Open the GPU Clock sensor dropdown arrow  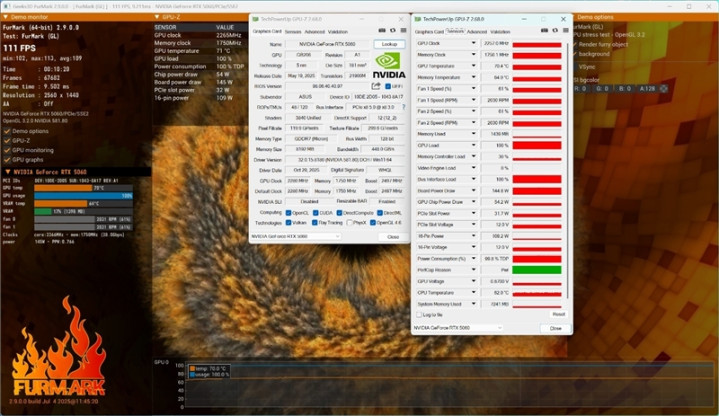pyautogui.click(x=473, y=44)
